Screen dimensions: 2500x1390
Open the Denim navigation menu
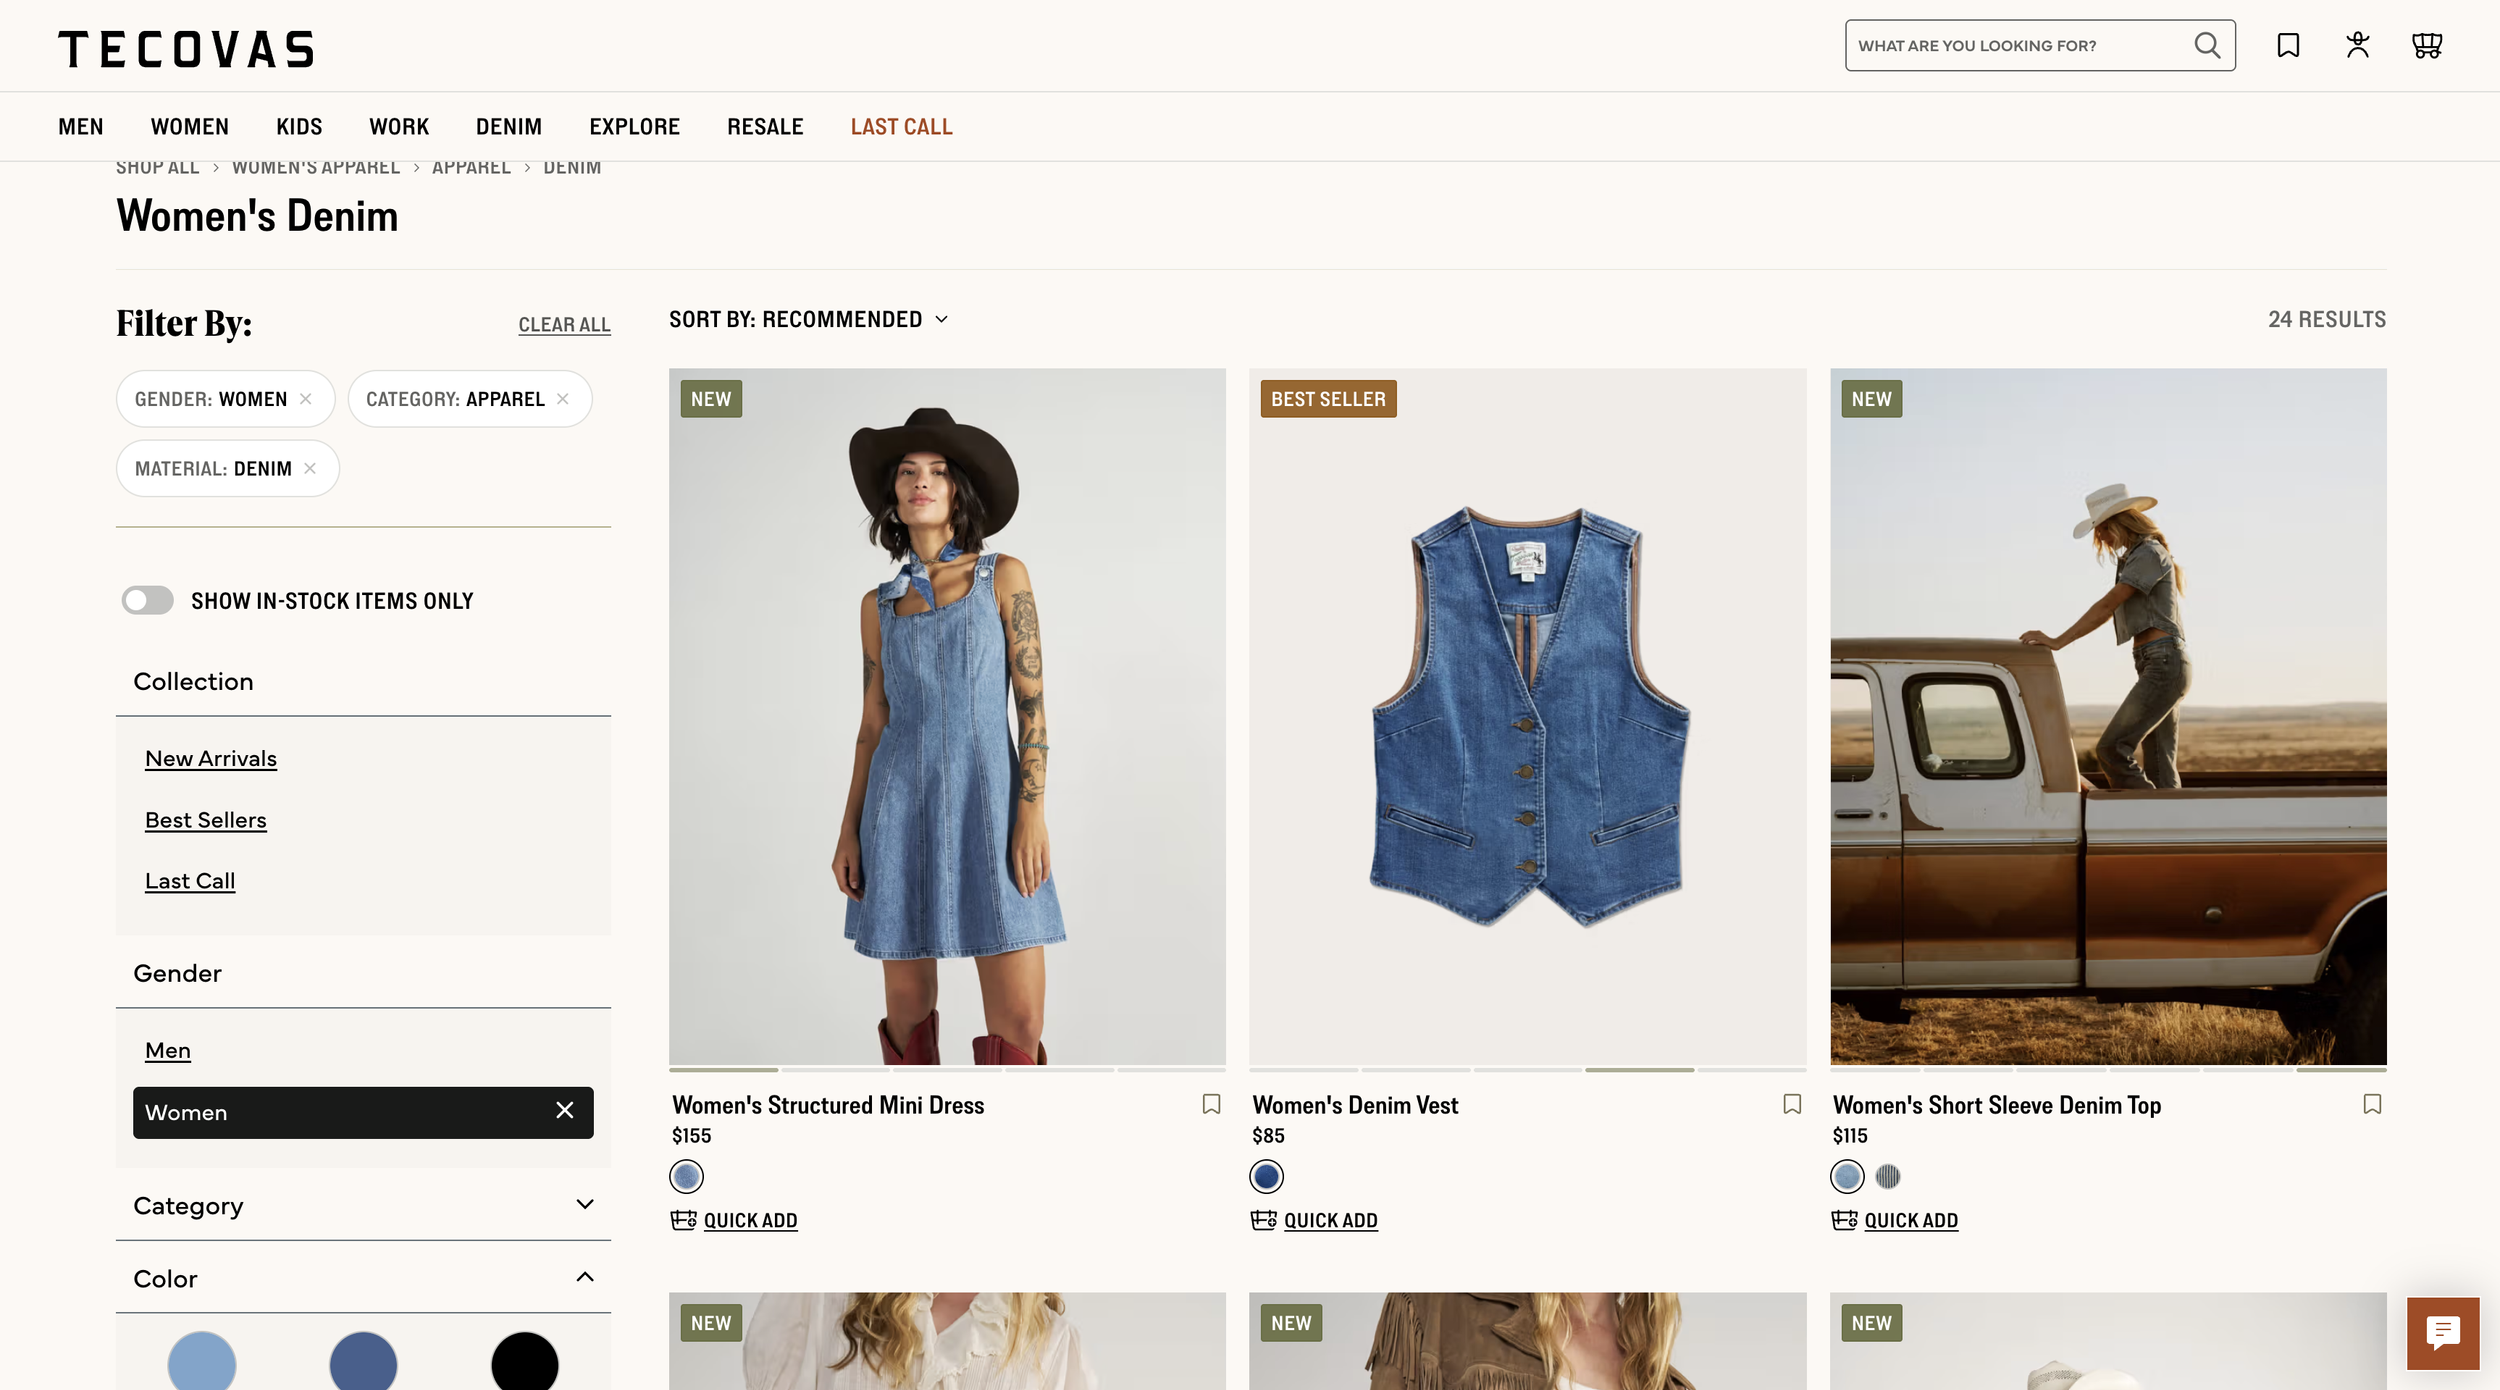coord(508,127)
